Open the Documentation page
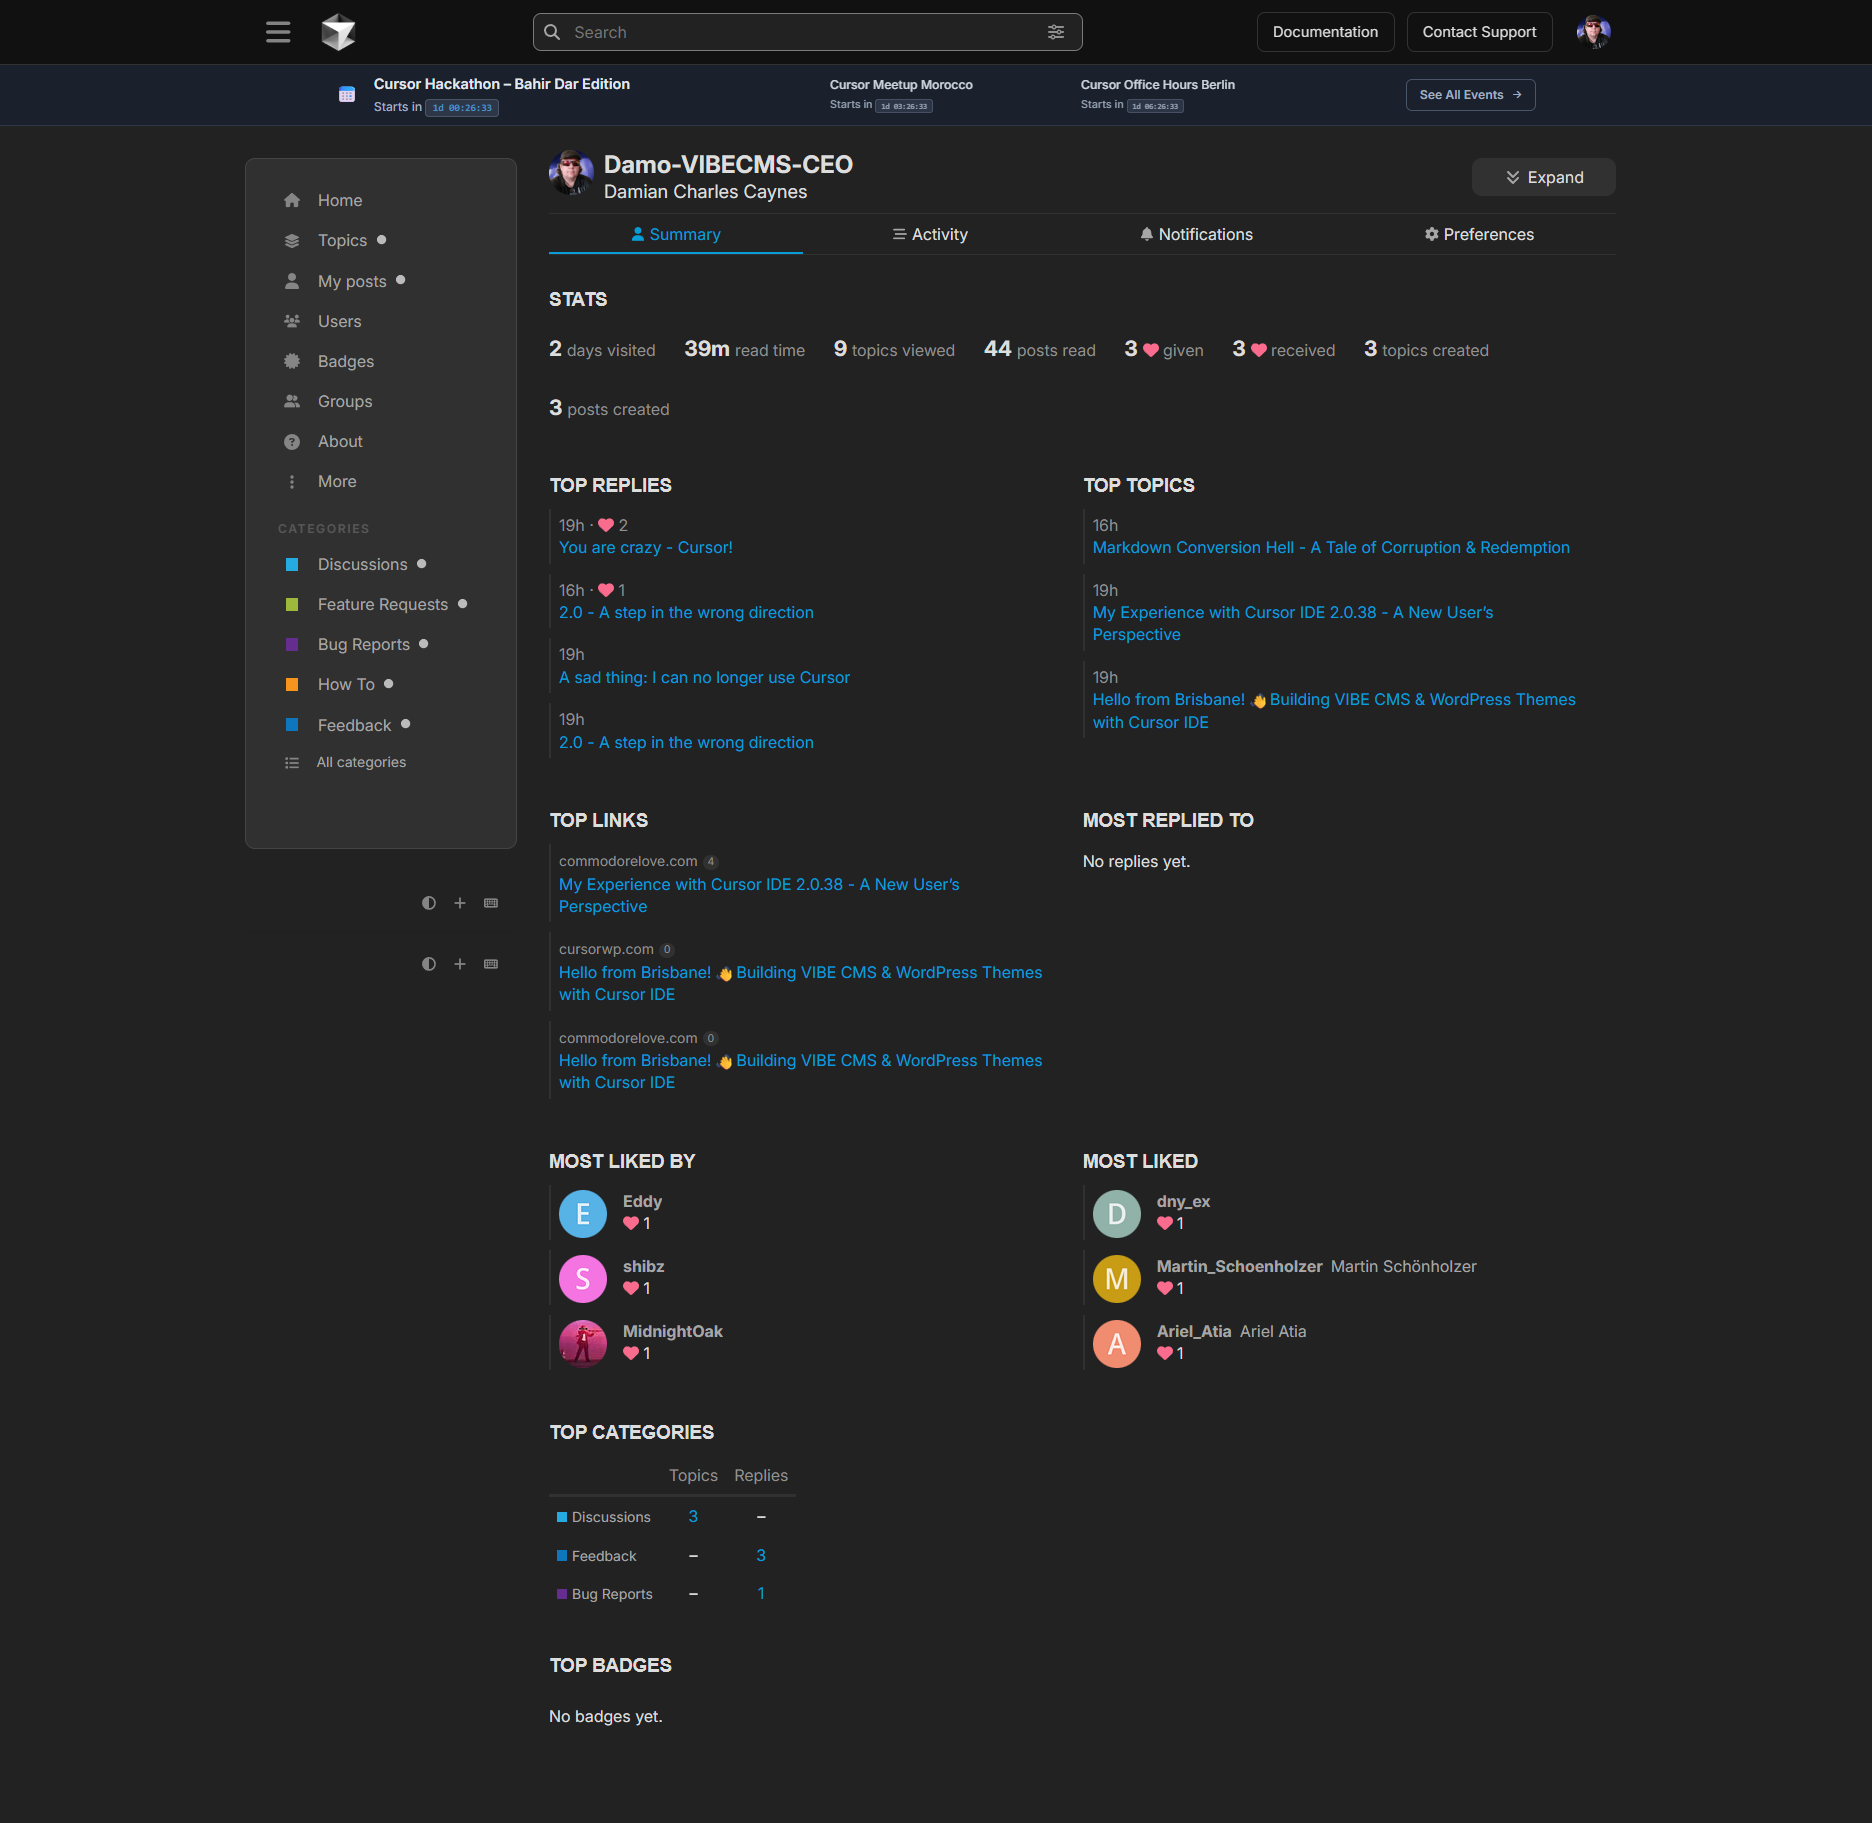Viewport: 1872px width, 1823px height. point(1325,31)
